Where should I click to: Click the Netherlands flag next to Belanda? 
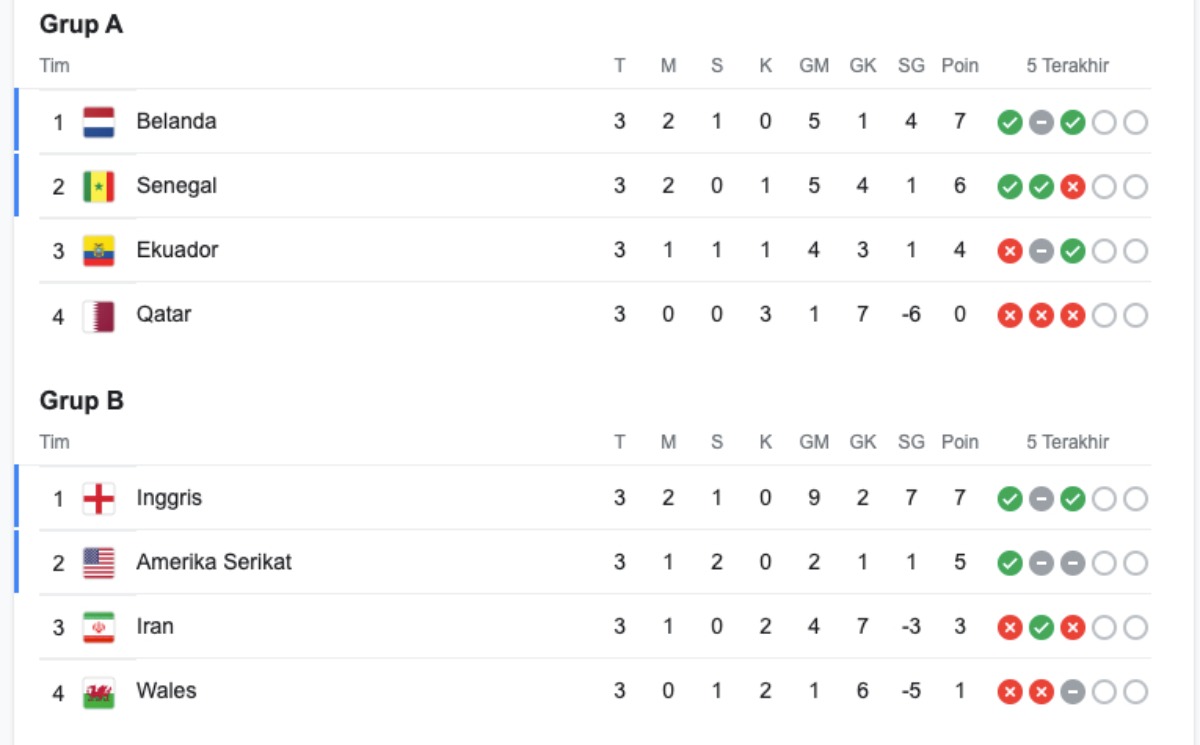tap(99, 122)
